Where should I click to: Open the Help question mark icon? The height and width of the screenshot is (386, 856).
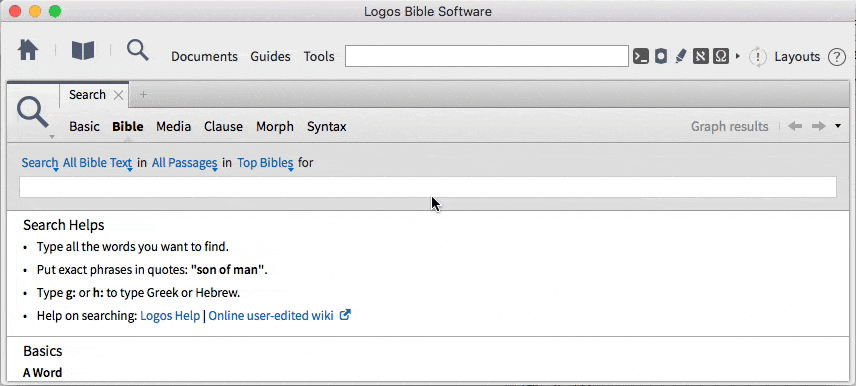point(837,57)
